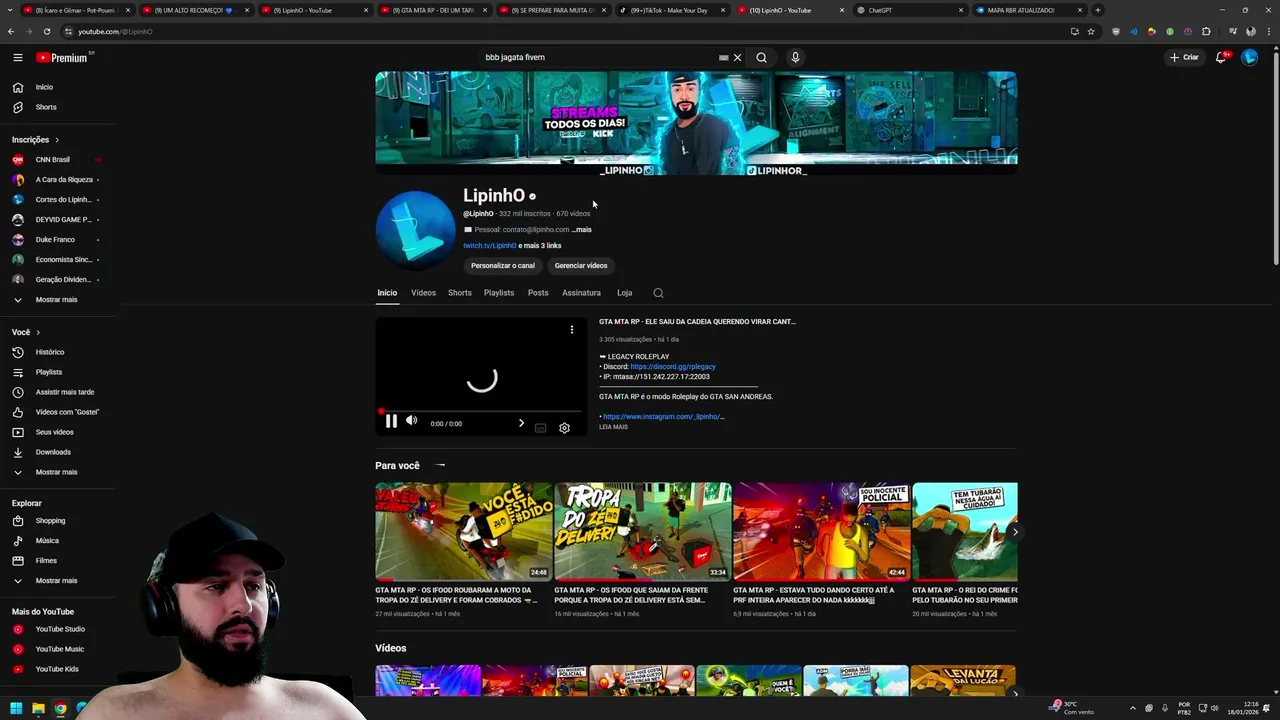The width and height of the screenshot is (1280, 720).
Task: Play the 24:48 iFood moto video thumbnail
Action: pos(464,531)
